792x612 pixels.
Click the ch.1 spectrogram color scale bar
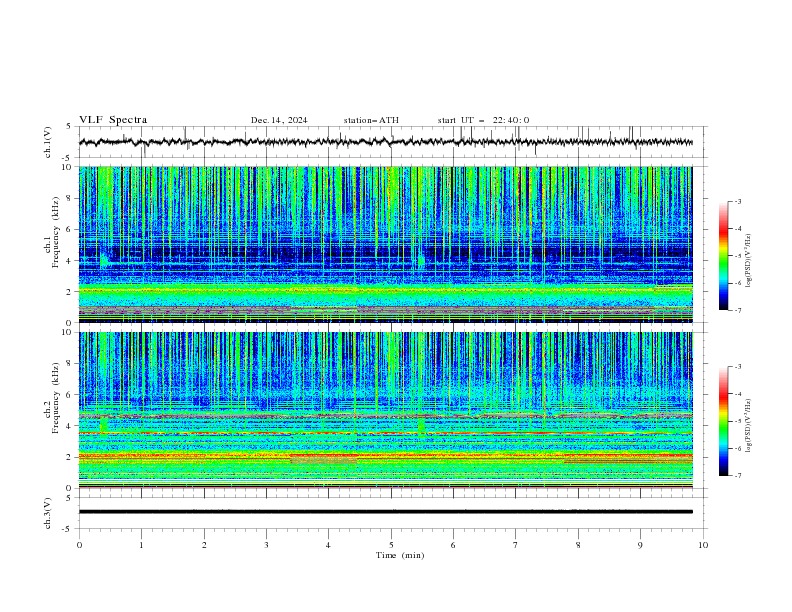(723, 256)
